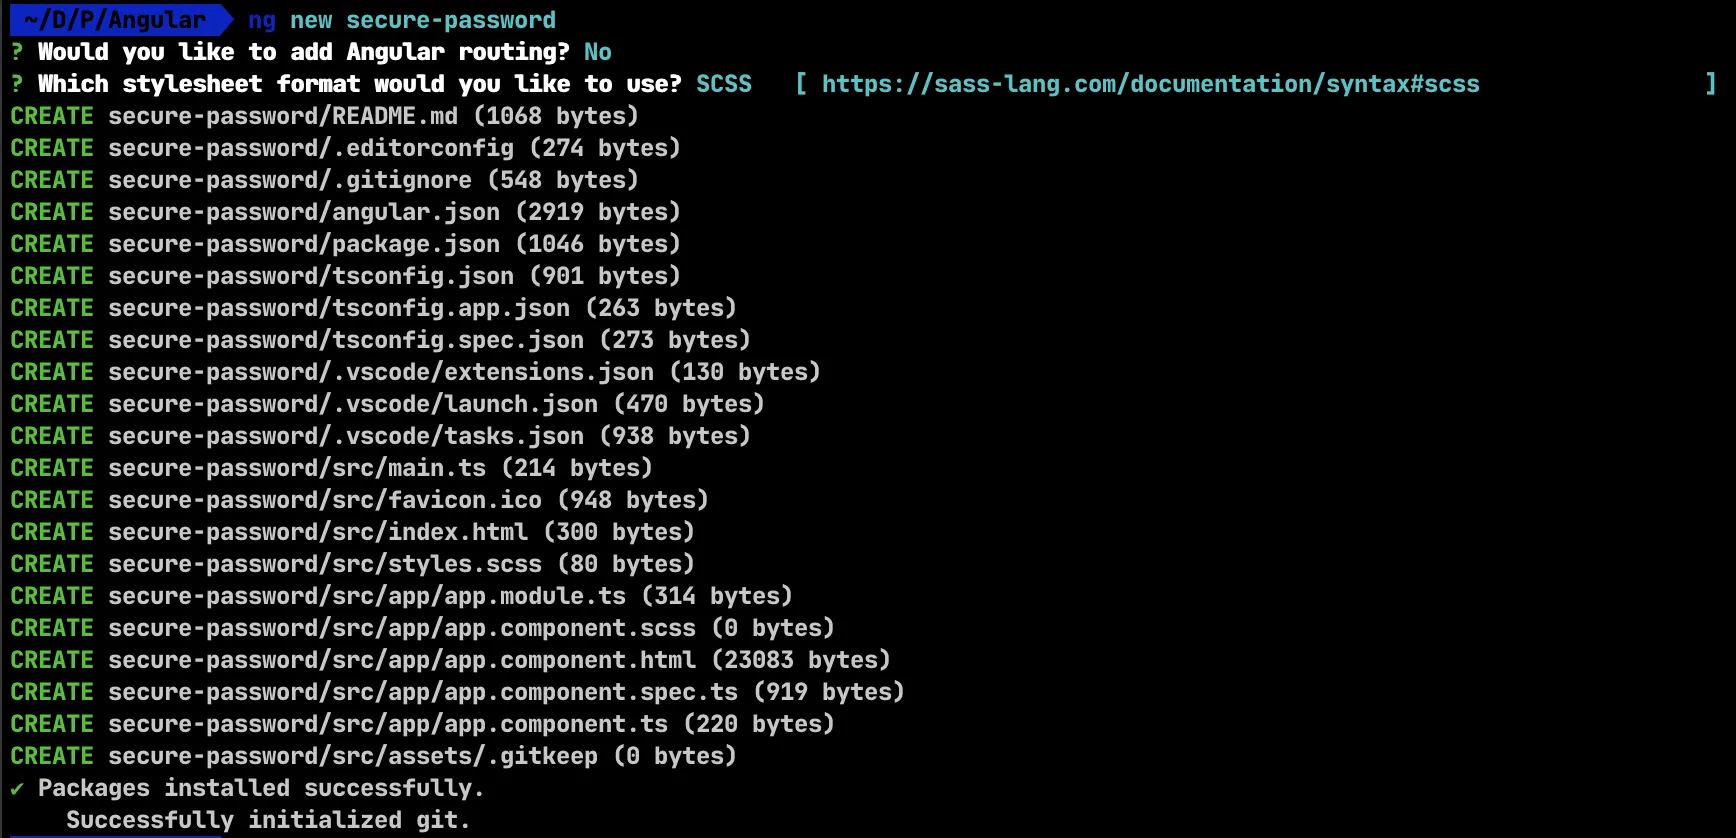Click the src/main.ts file path
1736x838 pixels.
[297, 468]
